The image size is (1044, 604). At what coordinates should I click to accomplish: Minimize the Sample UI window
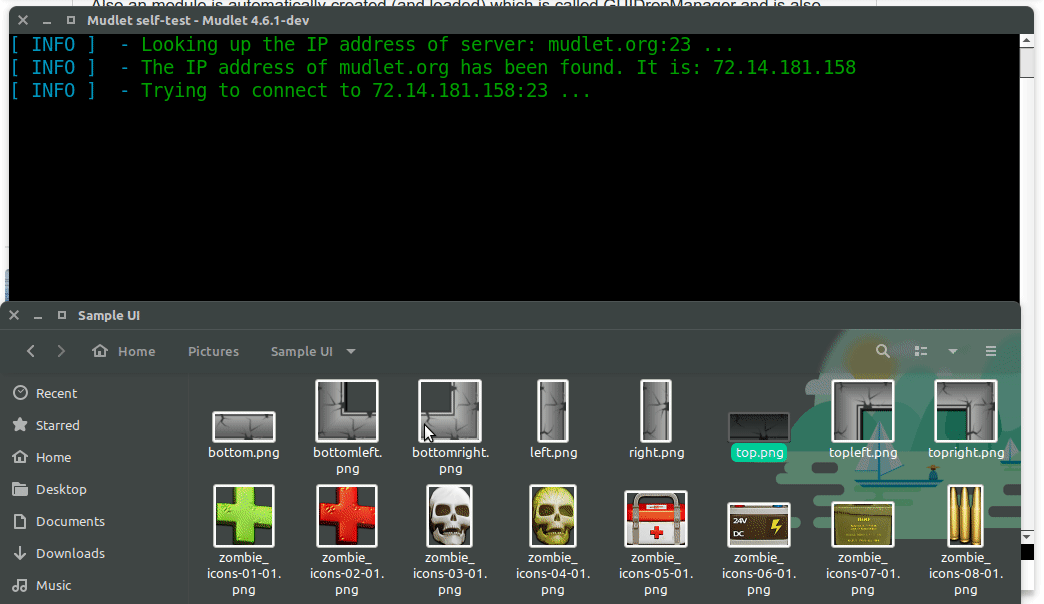tap(38, 315)
